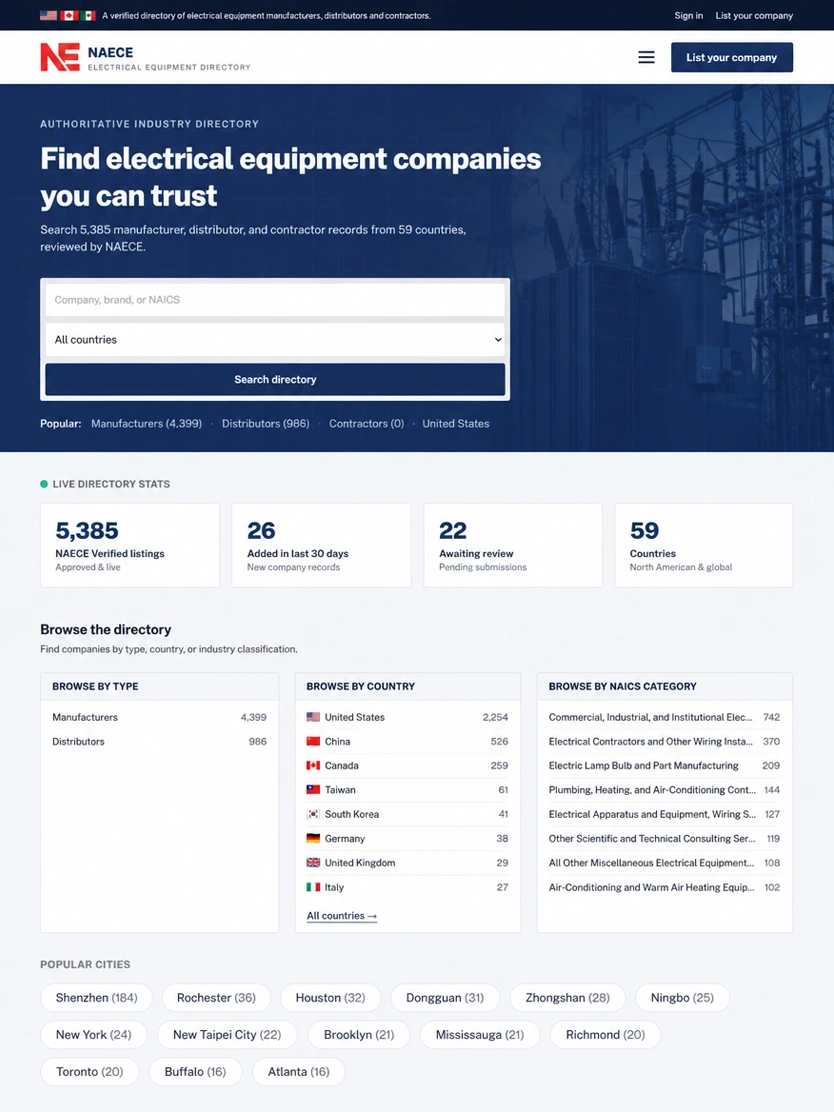
Task: Open List your company link in top bar
Action: [754, 16]
